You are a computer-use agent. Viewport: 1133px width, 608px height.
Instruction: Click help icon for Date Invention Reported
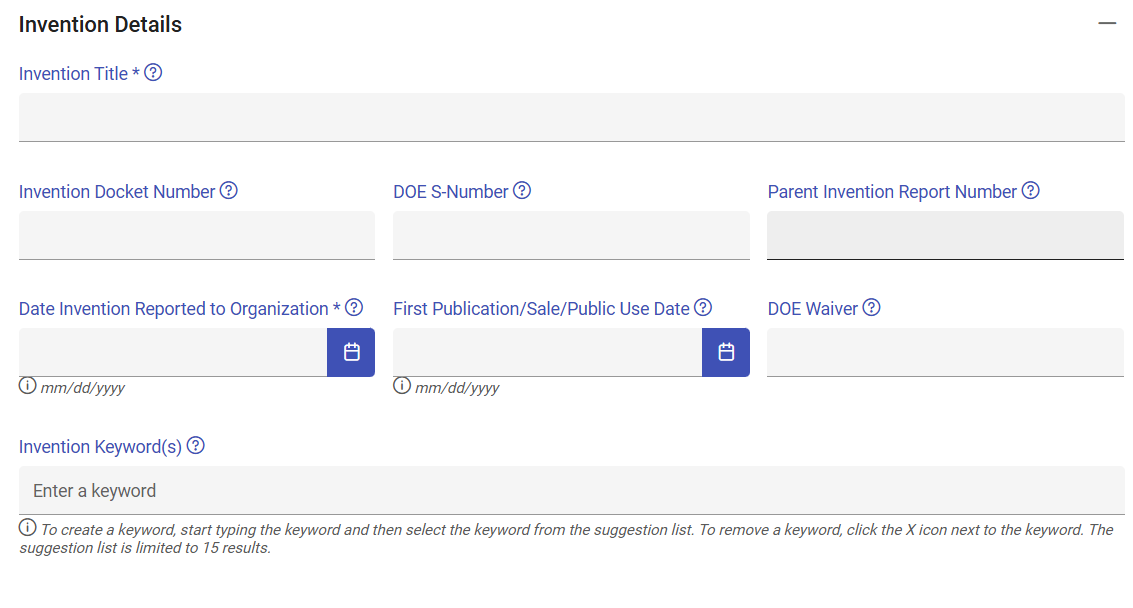(x=353, y=308)
